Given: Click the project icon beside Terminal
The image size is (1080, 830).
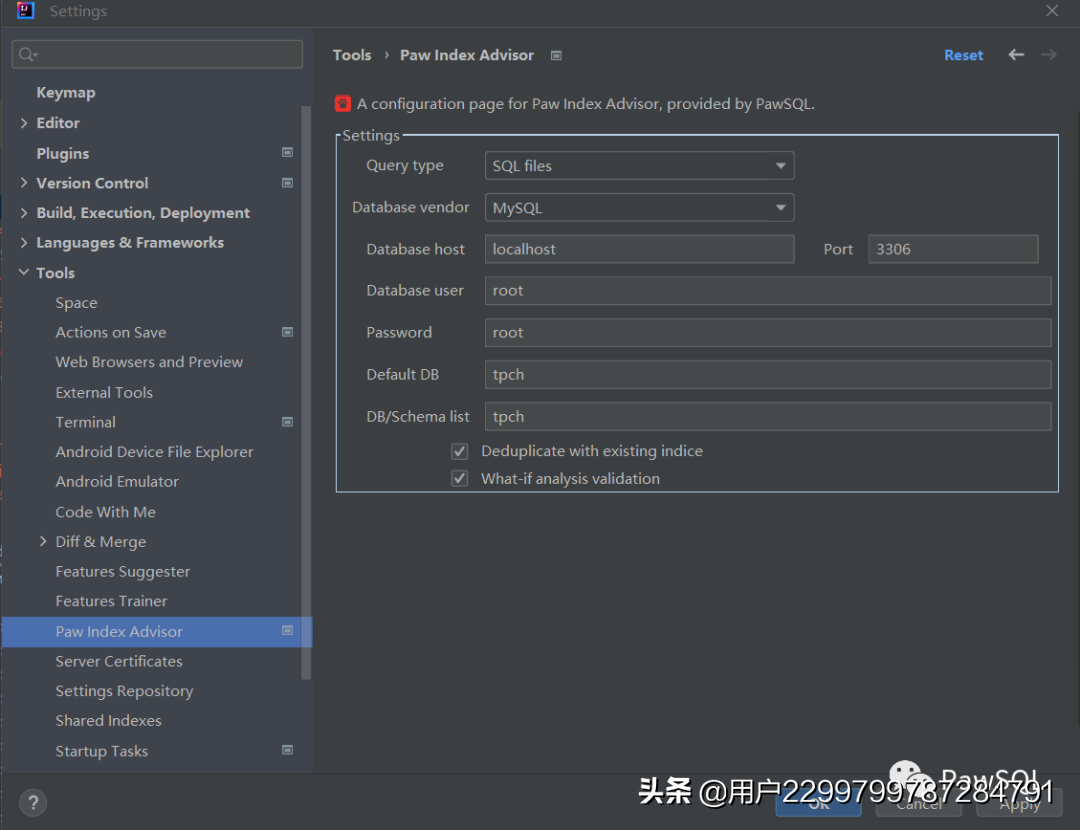Looking at the screenshot, I should click(x=287, y=422).
